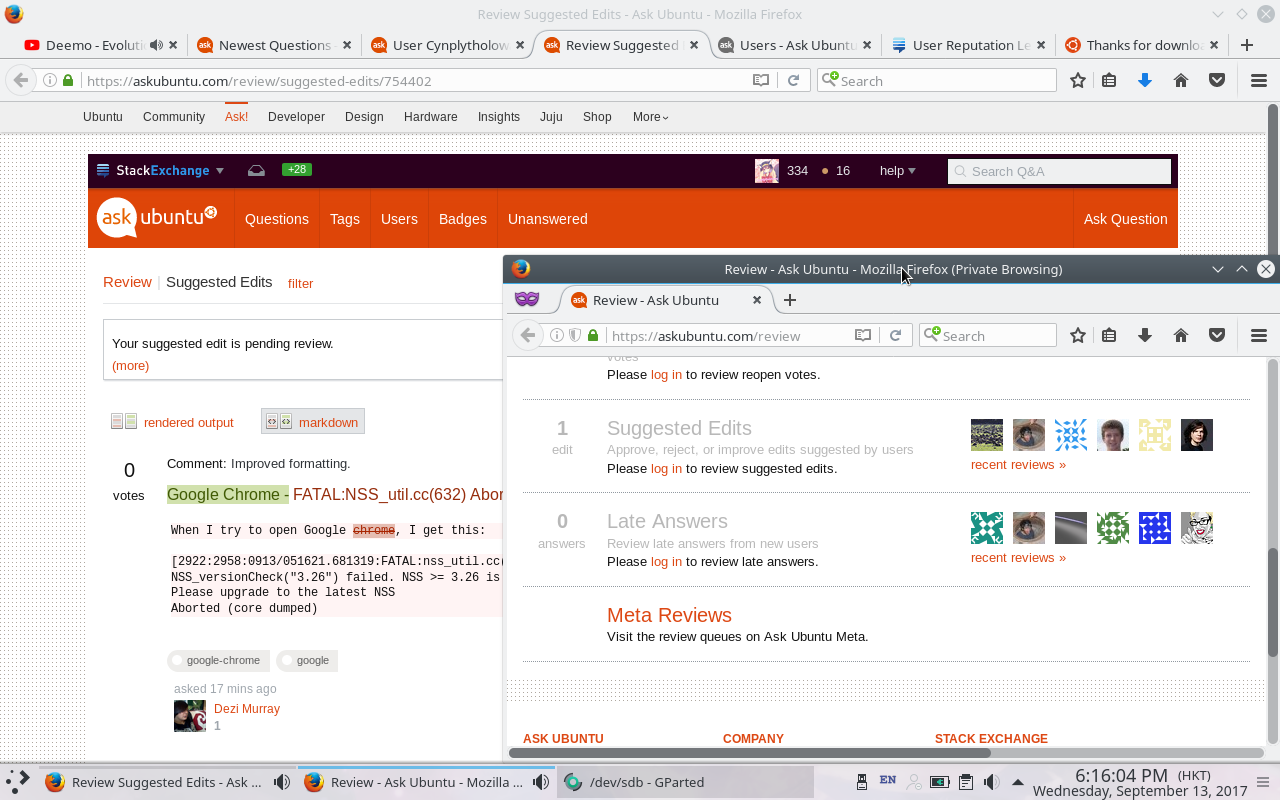Switch view to rendered output
1280x800 pixels.
(172, 422)
